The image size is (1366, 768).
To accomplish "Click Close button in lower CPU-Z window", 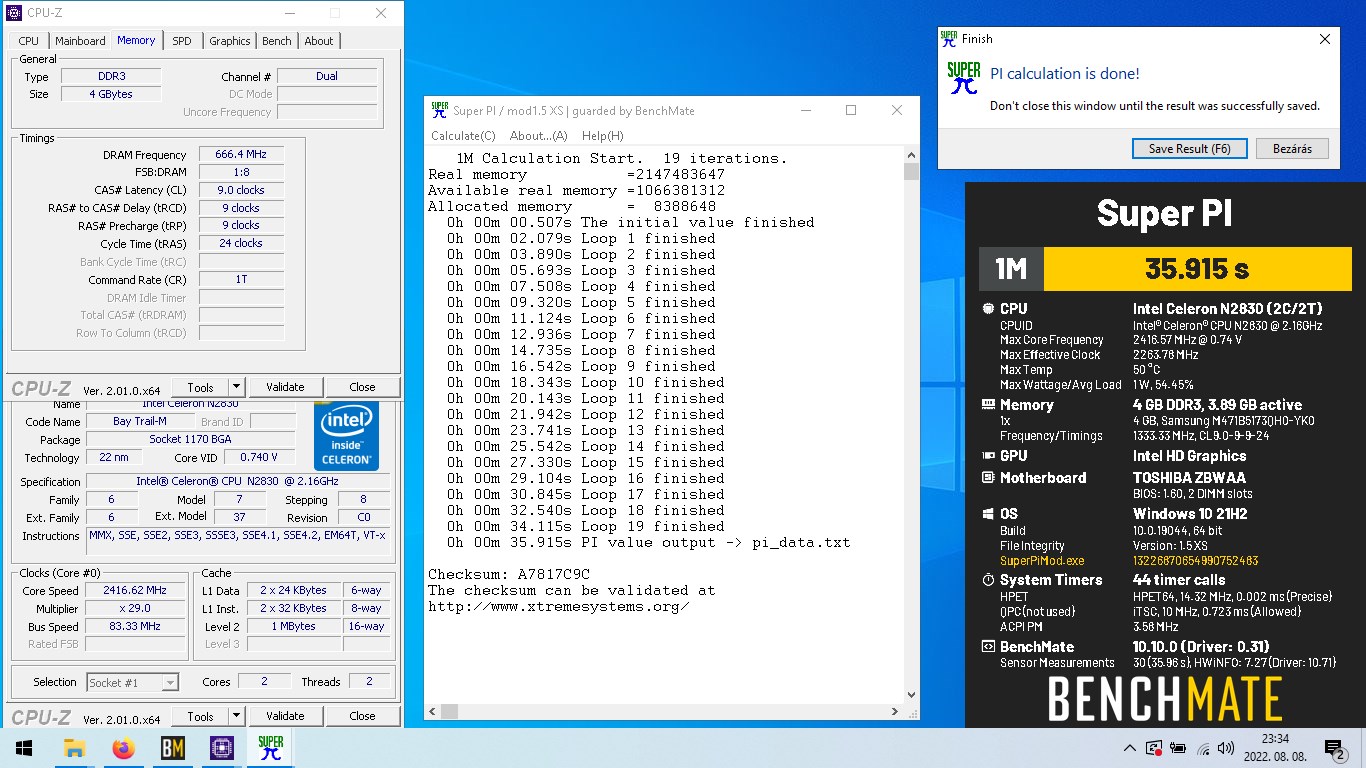I will (x=362, y=716).
